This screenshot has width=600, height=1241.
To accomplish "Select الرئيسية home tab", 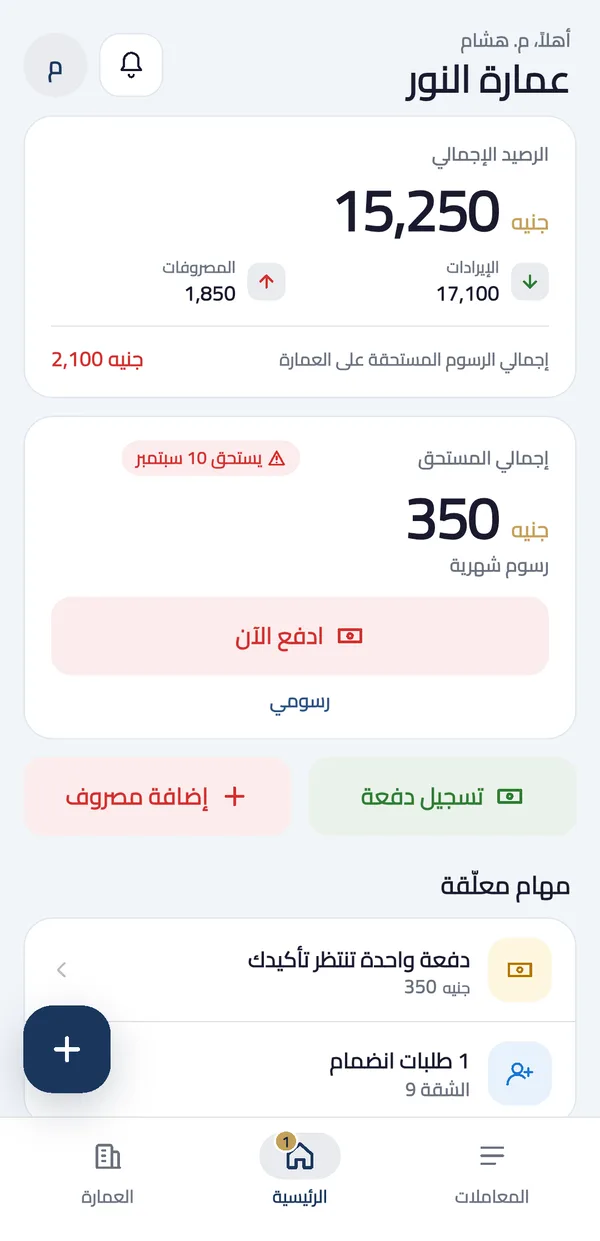I will pos(300,1169).
